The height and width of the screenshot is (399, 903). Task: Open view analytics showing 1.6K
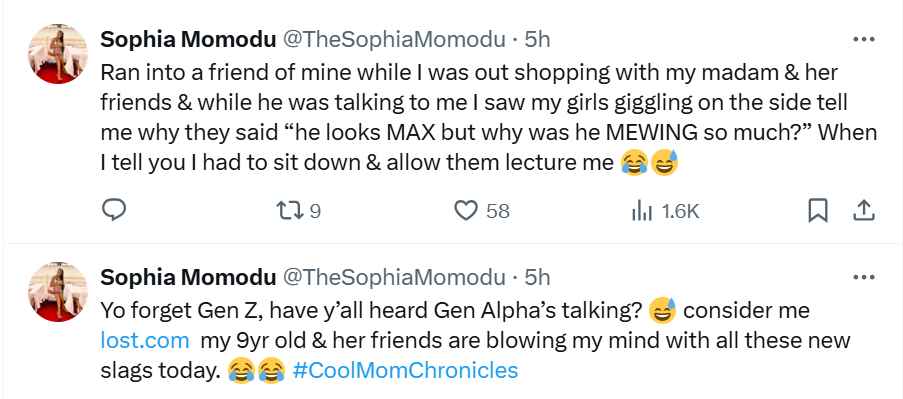(x=665, y=212)
